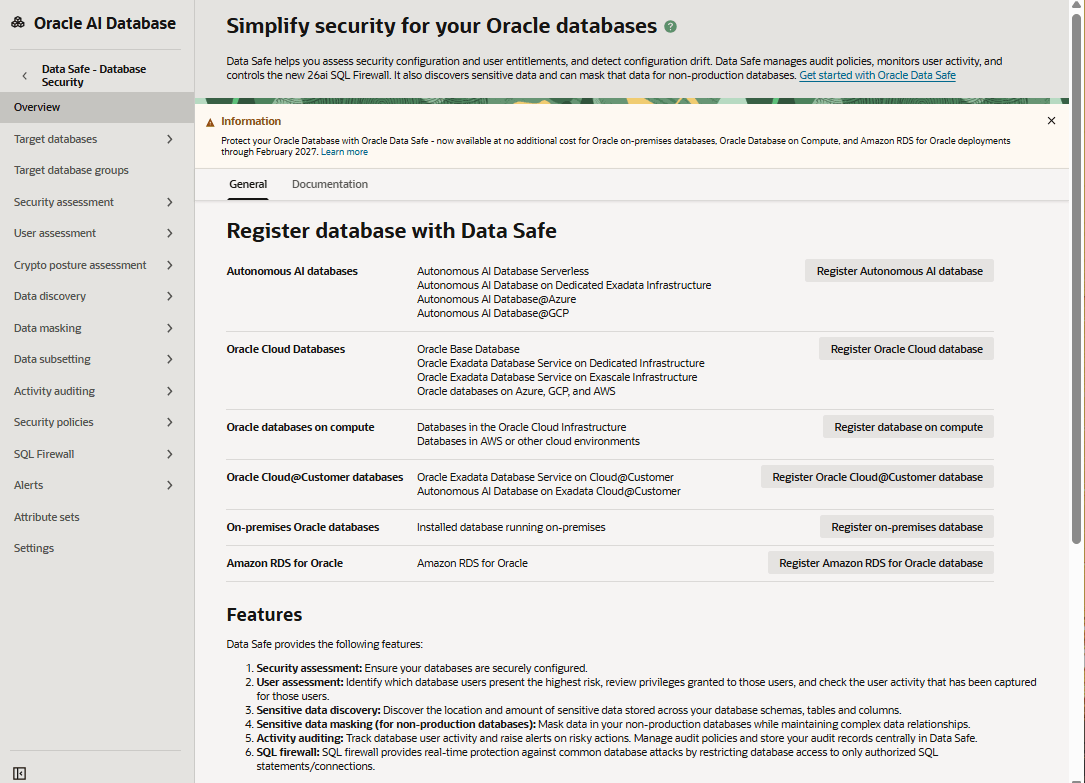1085x783 pixels.
Task: Expand the Alerts chevron
Action: [170, 485]
